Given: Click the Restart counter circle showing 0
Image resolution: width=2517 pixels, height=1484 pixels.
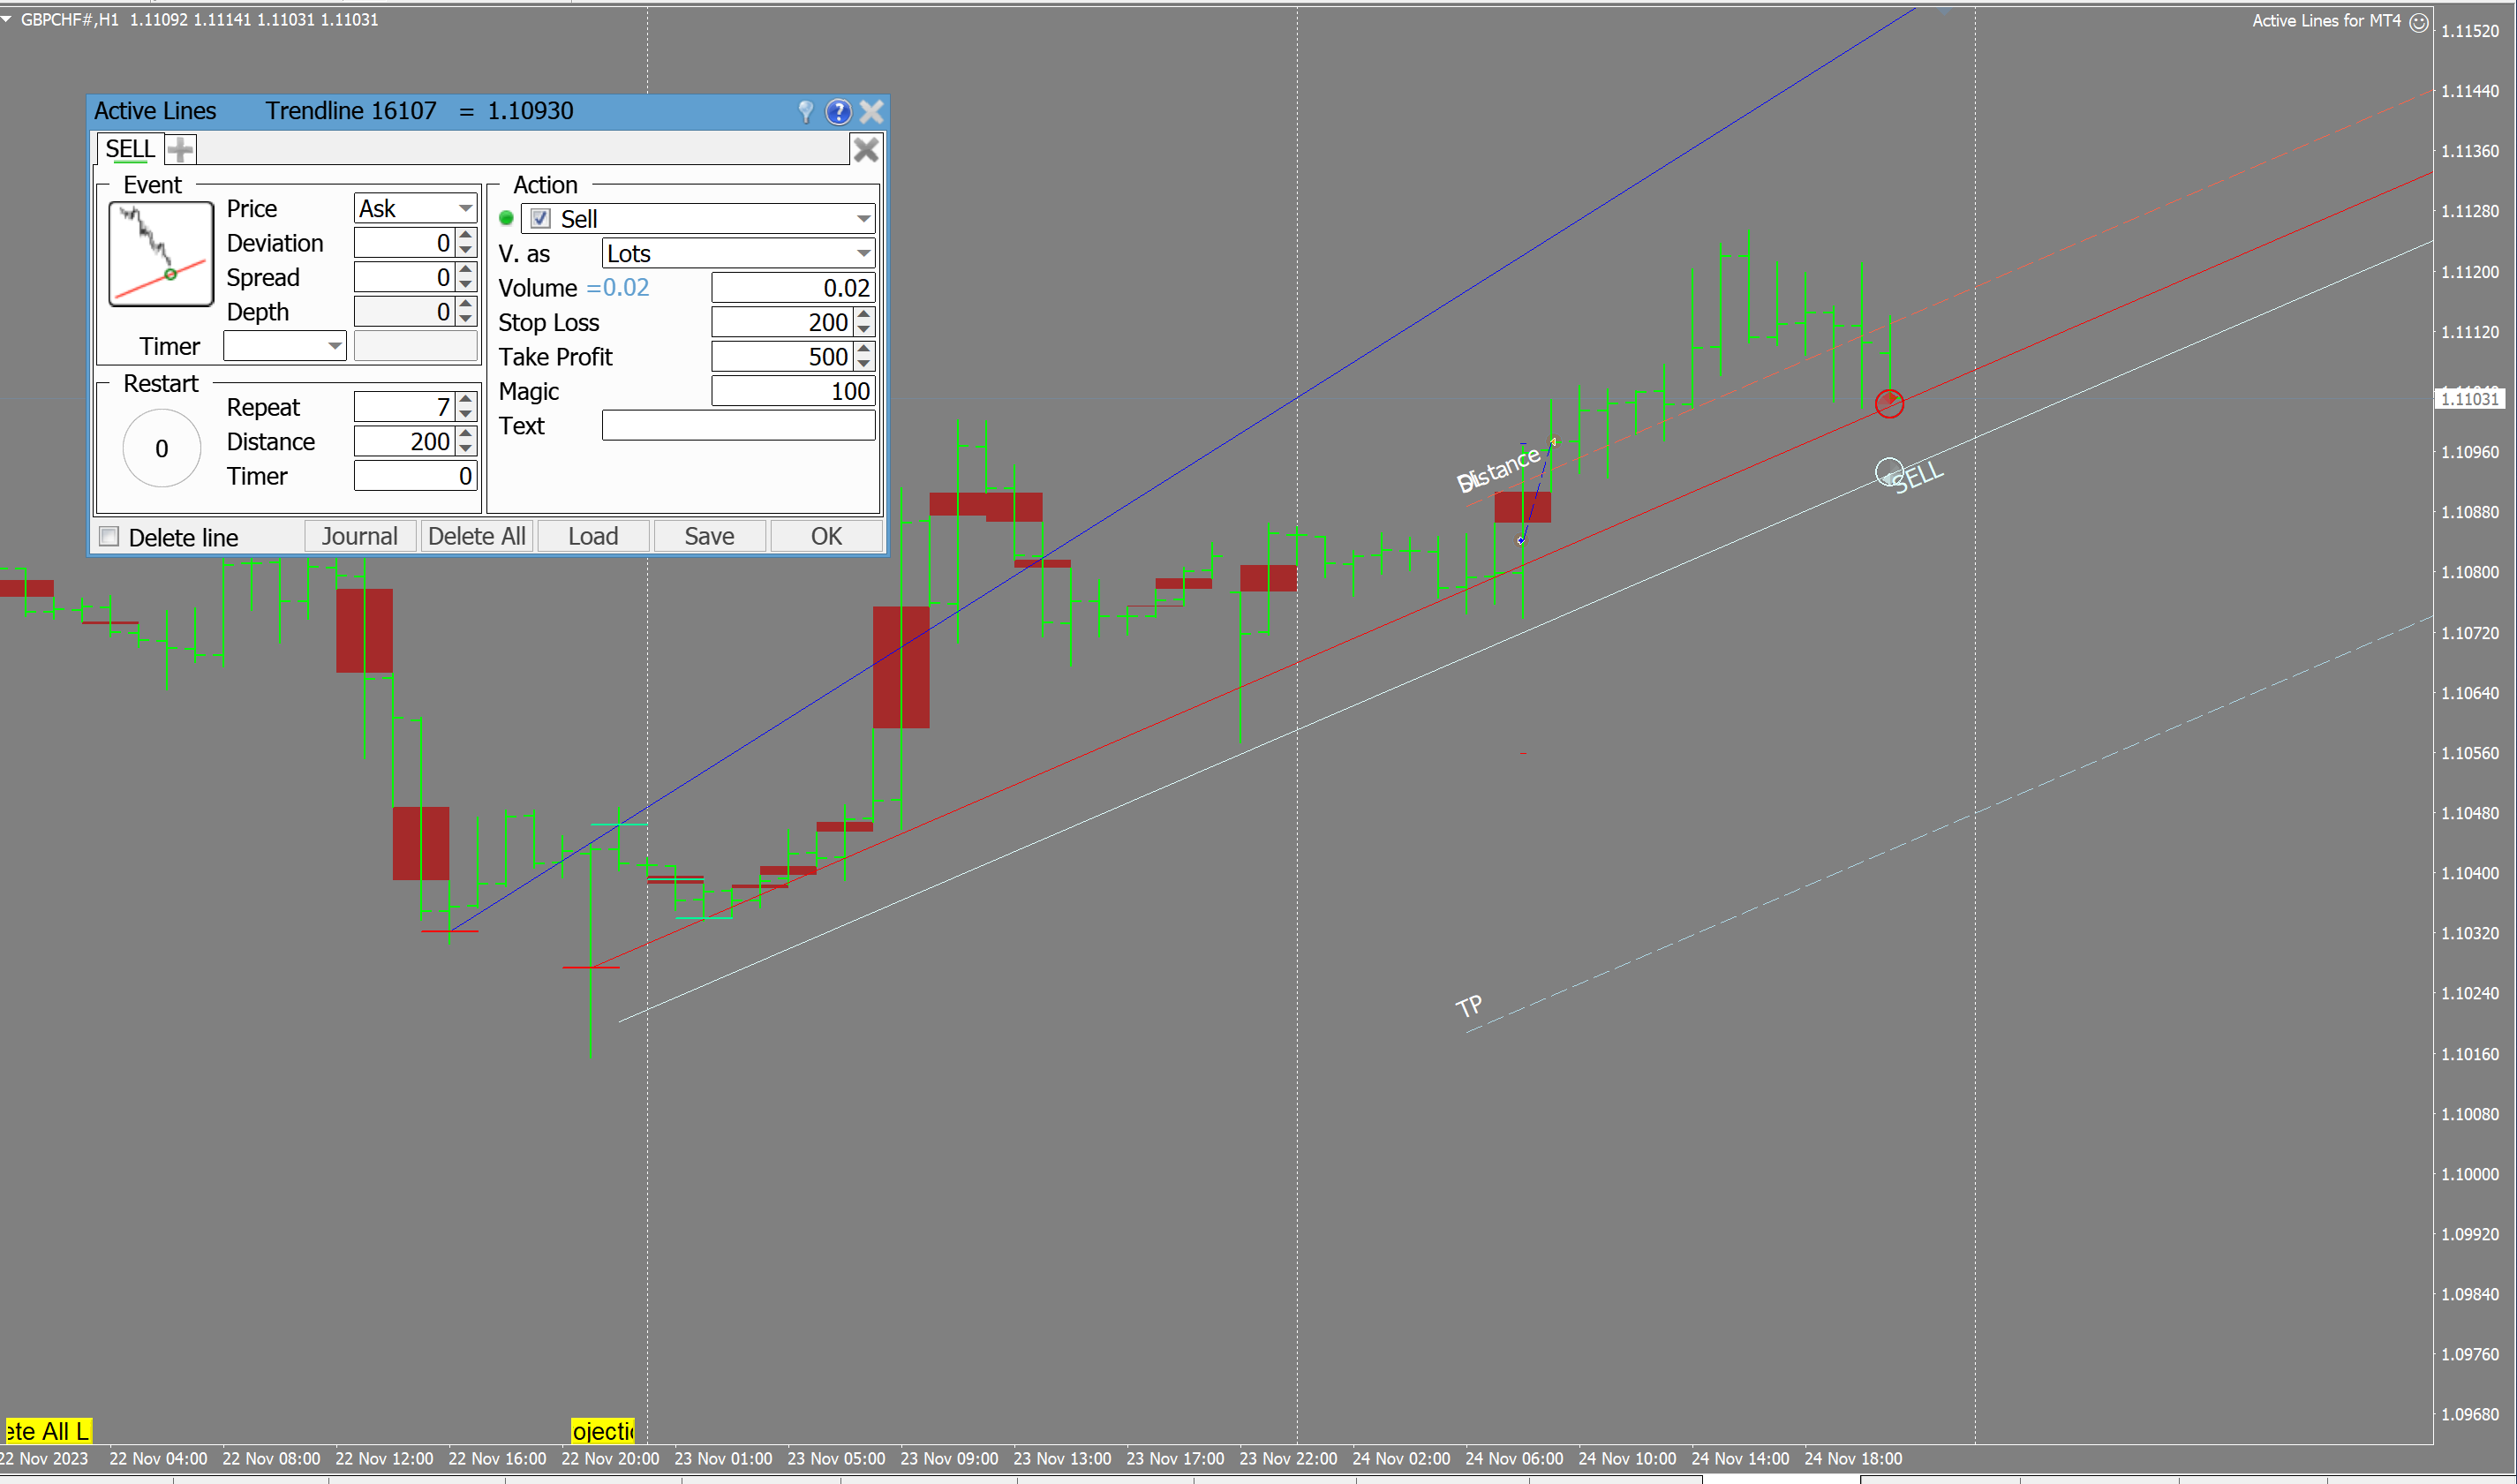Looking at the screenshot, I should point(161,449).
